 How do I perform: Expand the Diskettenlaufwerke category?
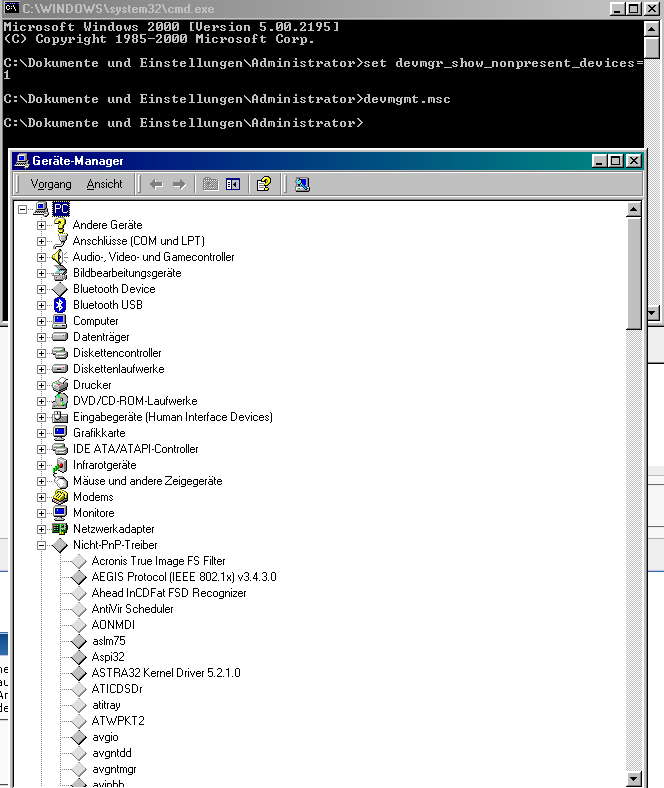(x=42, y=369)
